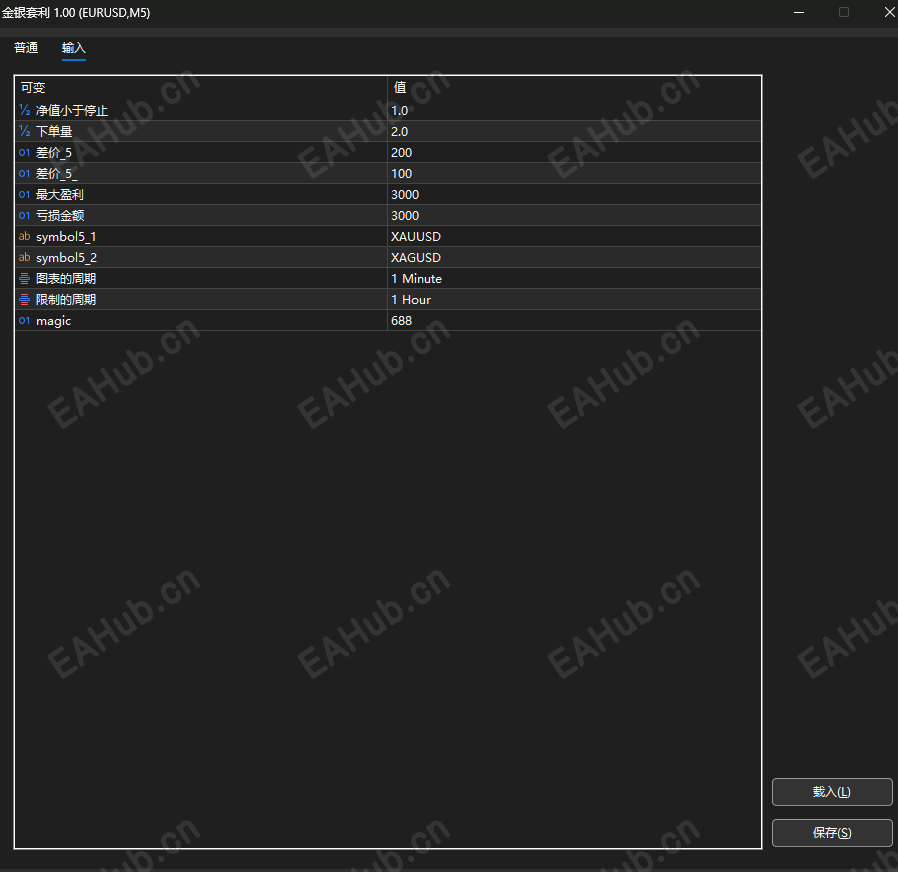Select the magic parameter name
The height and width of the screenshot is (872, 898).
click(x=53, y=321)
